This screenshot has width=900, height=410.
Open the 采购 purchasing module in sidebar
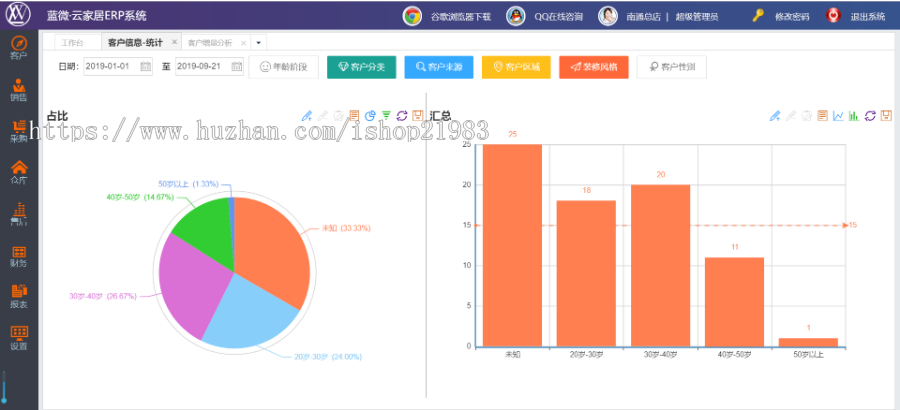[18, 131]
